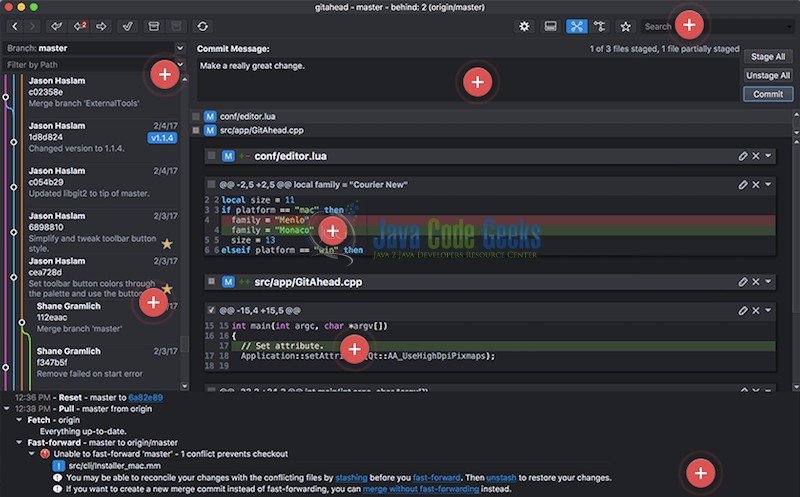Open the Filter by Path dropdown arrow

pos(180,64)
